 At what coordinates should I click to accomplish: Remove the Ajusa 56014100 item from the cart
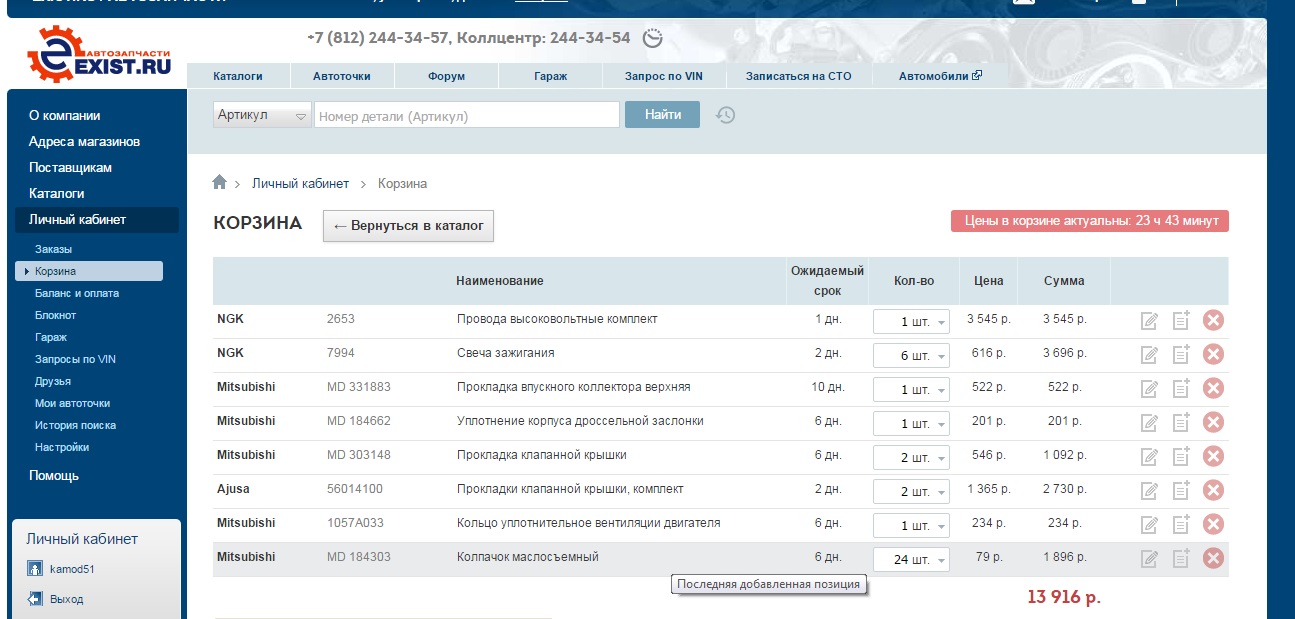(1213, 490)
